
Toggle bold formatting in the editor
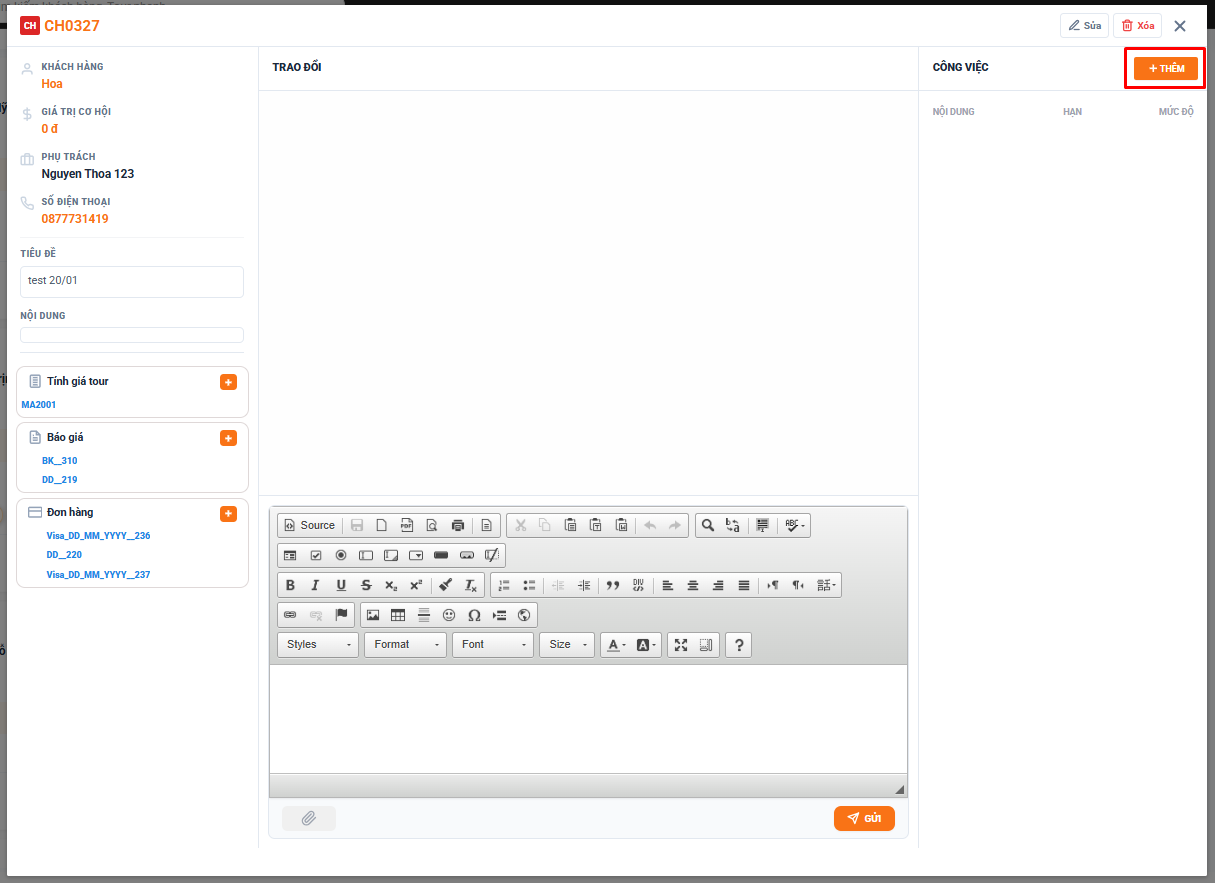pos(290,585)
